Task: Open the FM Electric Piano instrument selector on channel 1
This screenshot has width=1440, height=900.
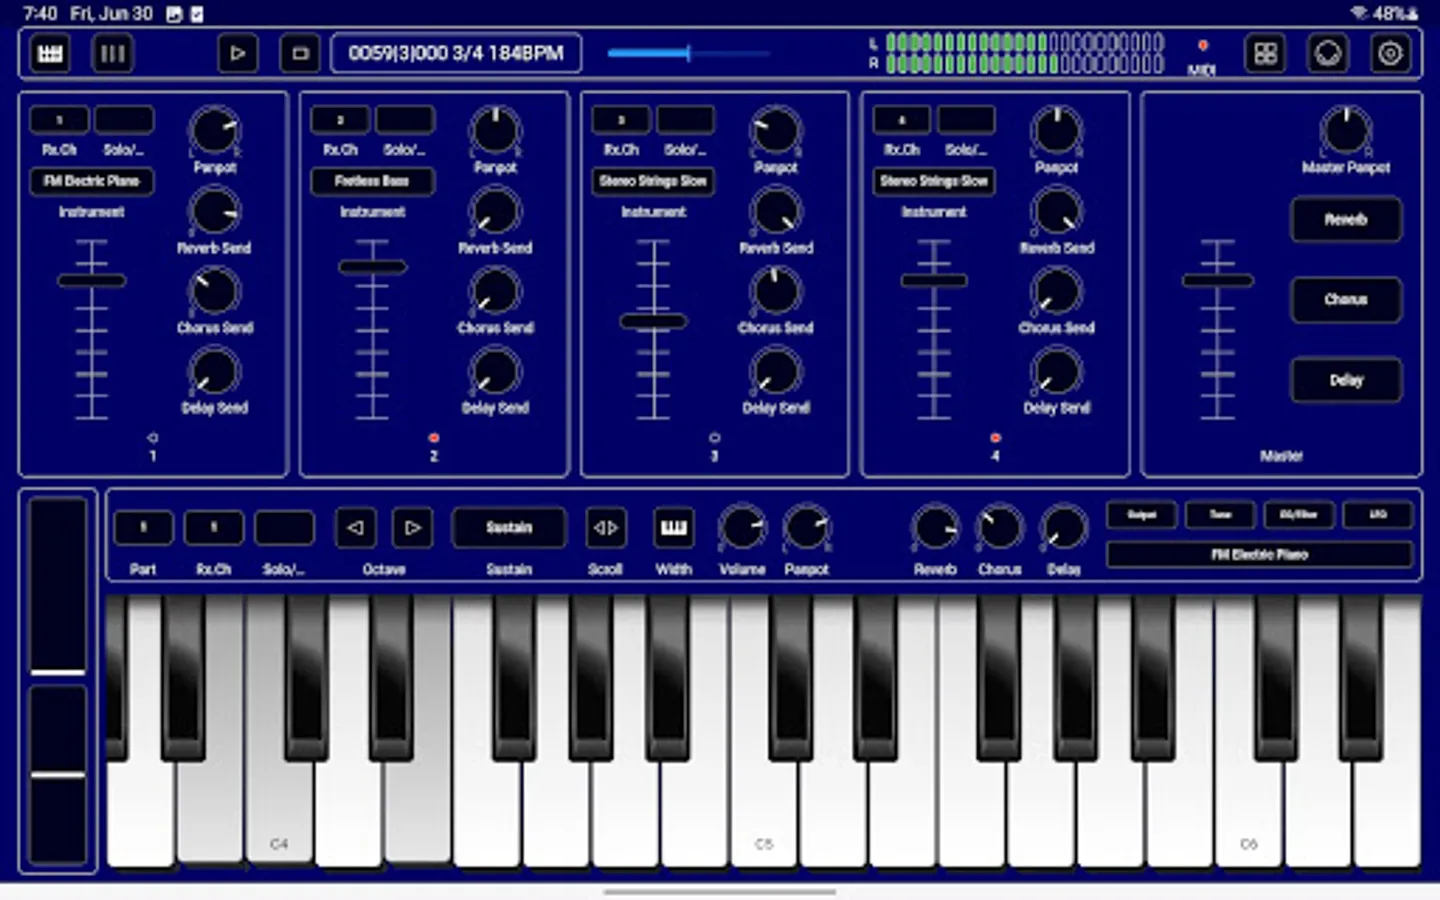Action: tap(92, 181)
